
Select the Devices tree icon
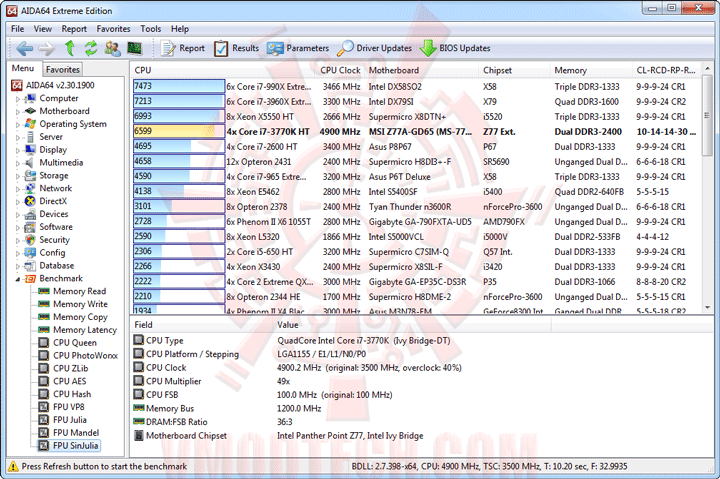(30, 214)
